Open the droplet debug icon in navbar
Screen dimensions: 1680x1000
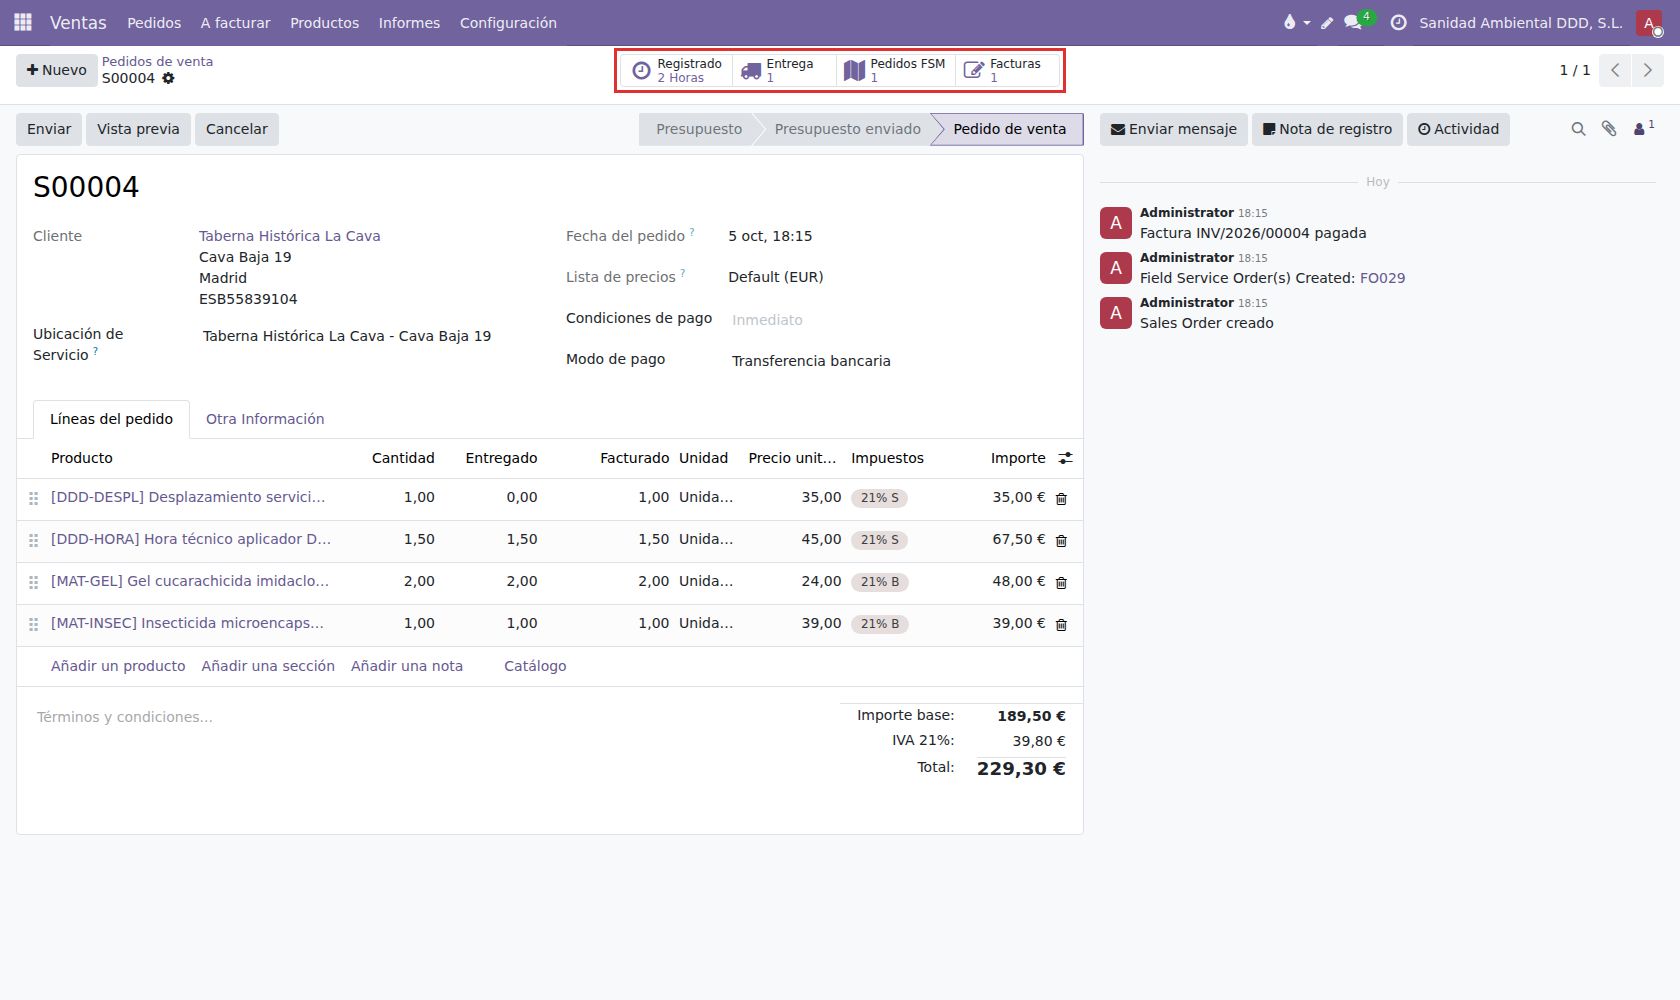coord(1295,22)
